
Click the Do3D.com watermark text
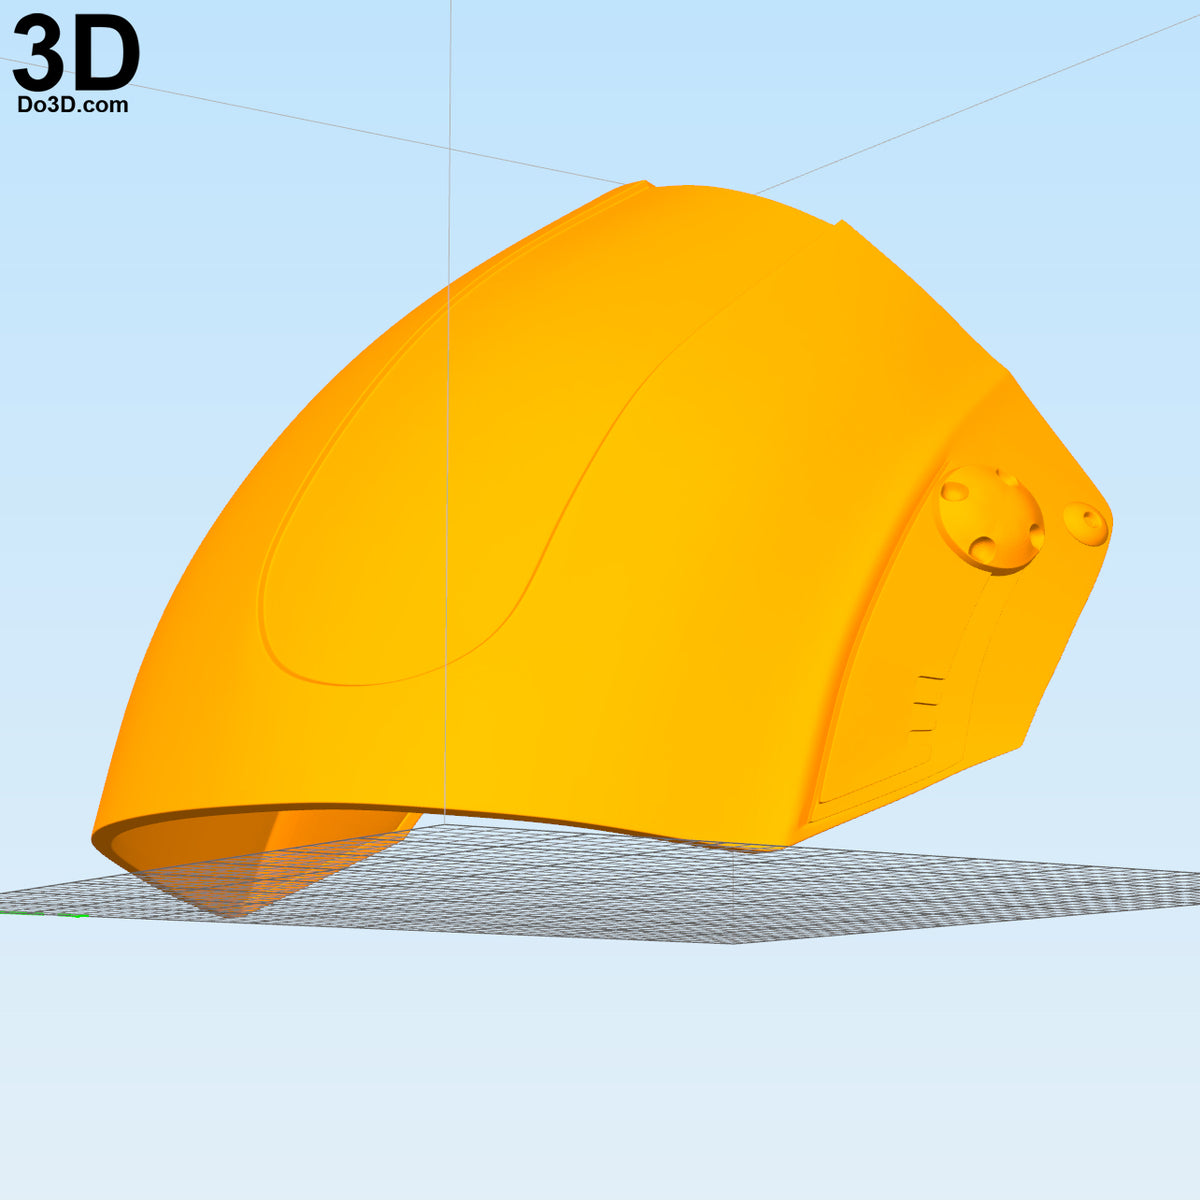[73, 104]
